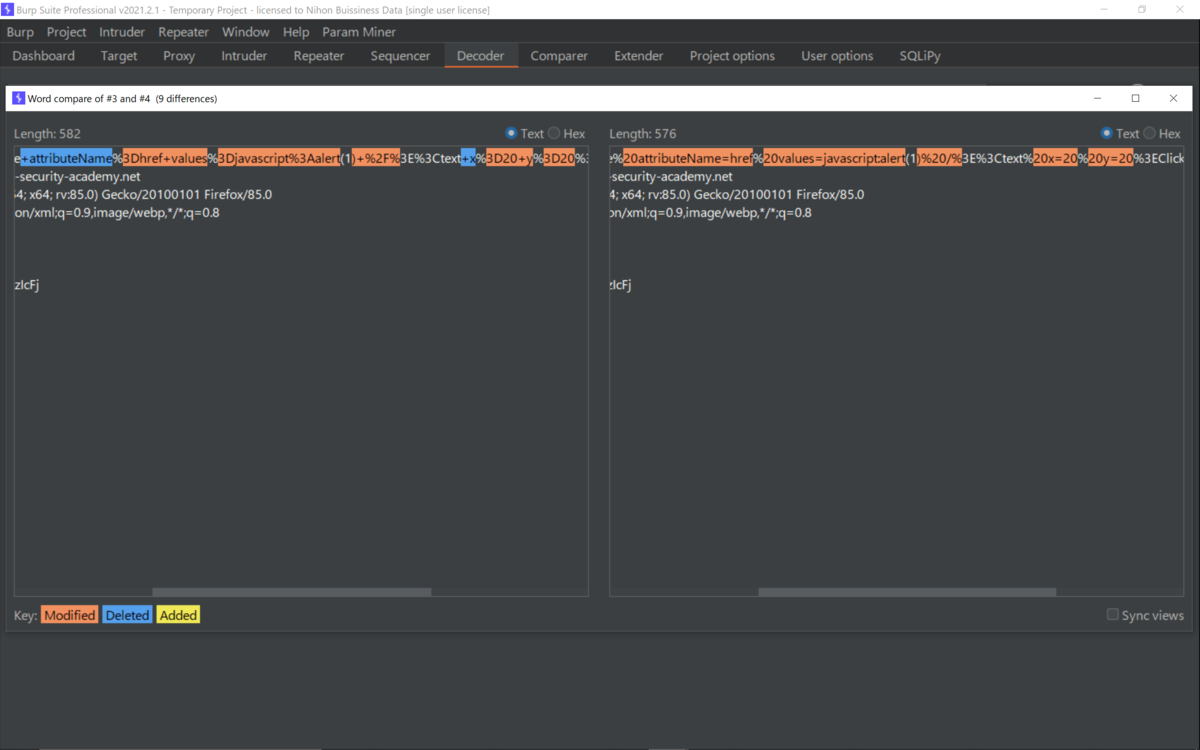The width and height of the screenshot is (1200, 750).
Task: Open the Help menu
Action: click(x=296, y=32)
